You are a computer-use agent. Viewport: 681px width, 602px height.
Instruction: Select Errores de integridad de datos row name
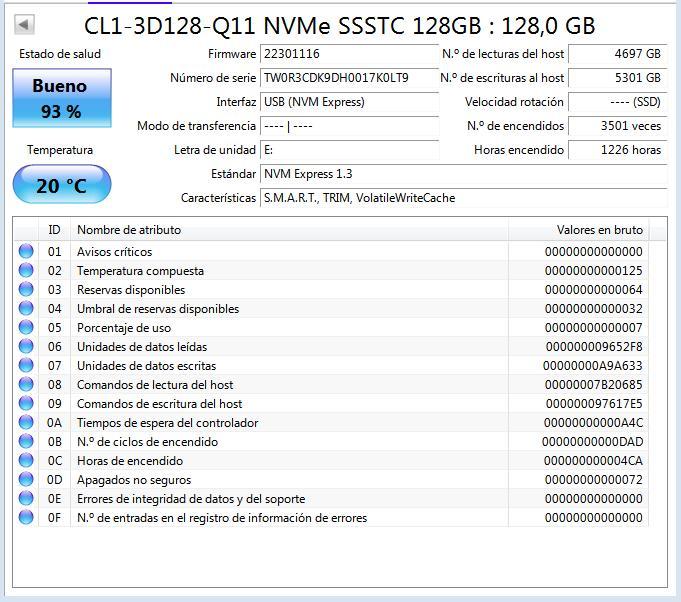(x=191, y=499)
